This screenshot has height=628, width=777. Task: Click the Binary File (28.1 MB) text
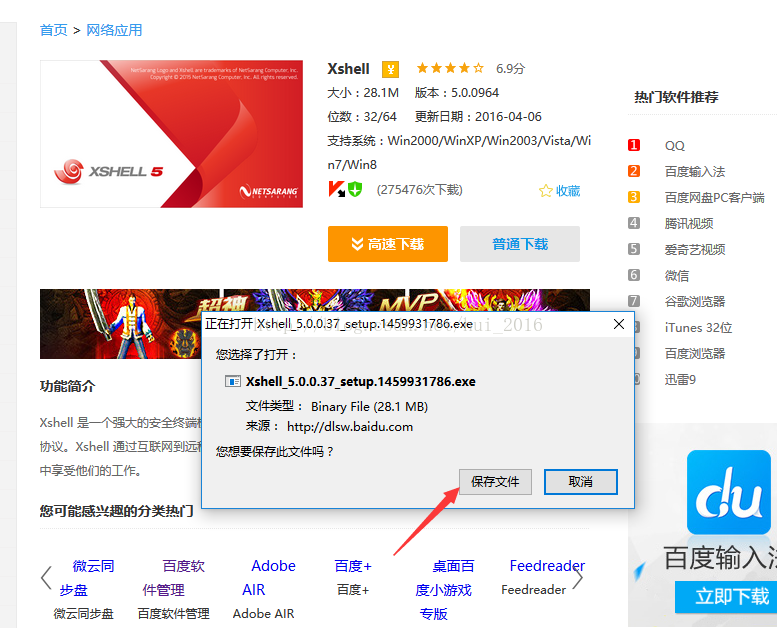click(x=370, y=407)
